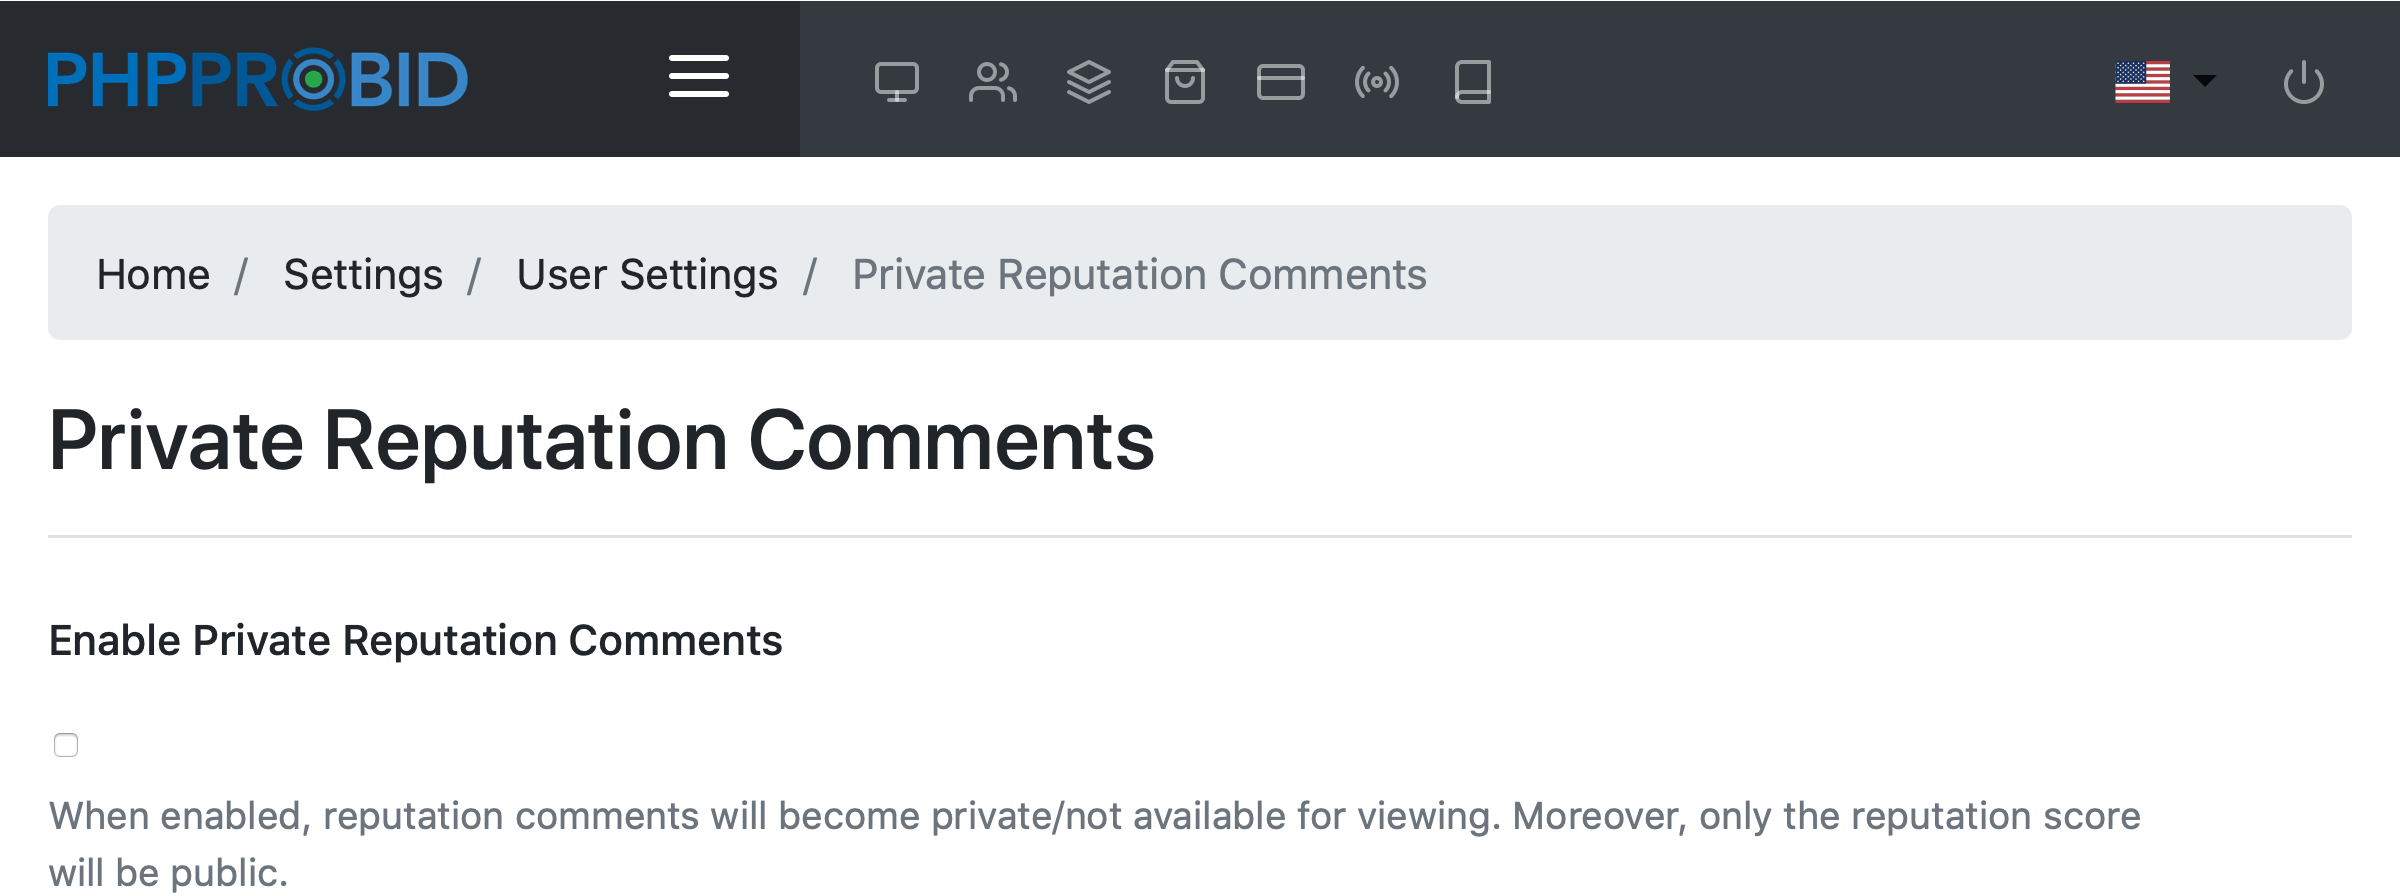The image size is (2400, 896).
Task: Open the Settings breadcrumb link
Action: point(363,274)
